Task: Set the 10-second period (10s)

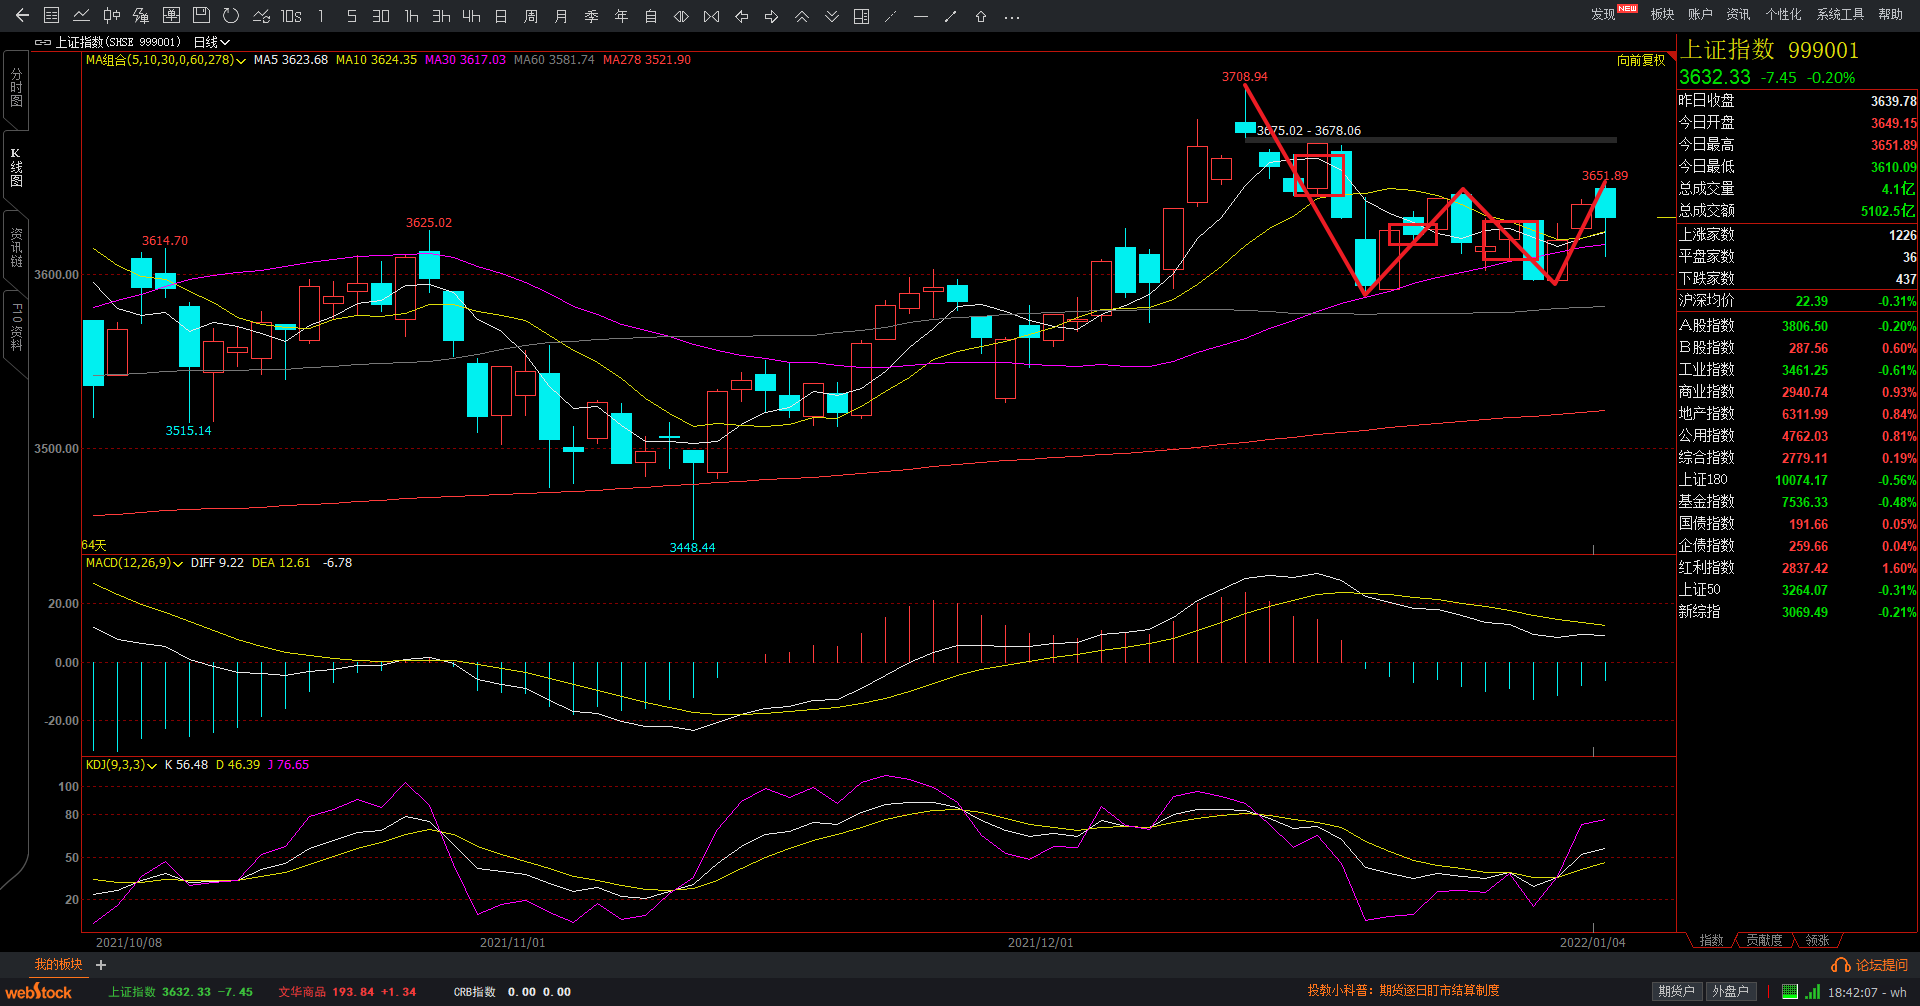Action: click(x=291, y=16)
